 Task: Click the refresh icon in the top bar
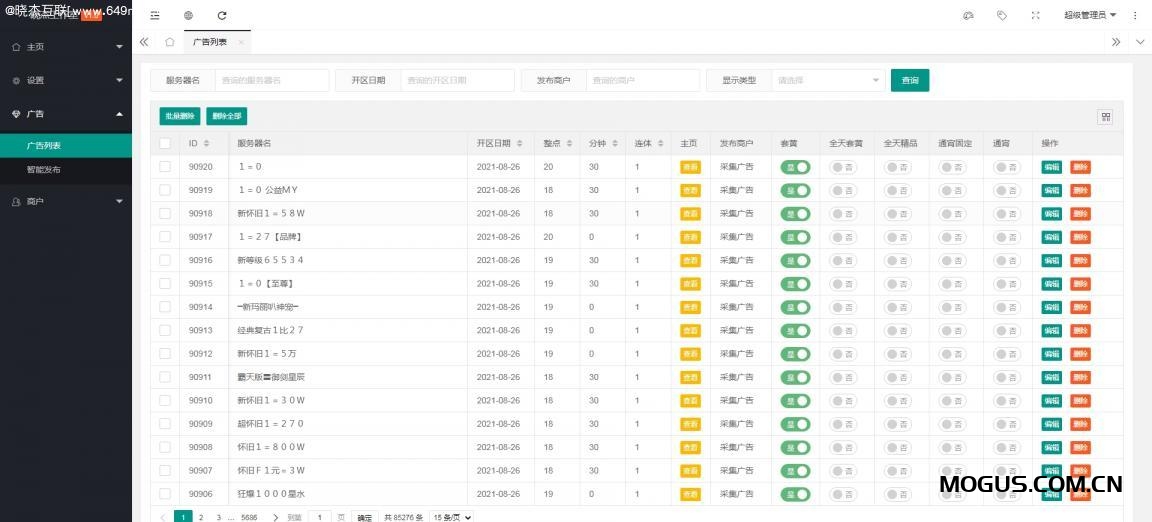point(222,15)
